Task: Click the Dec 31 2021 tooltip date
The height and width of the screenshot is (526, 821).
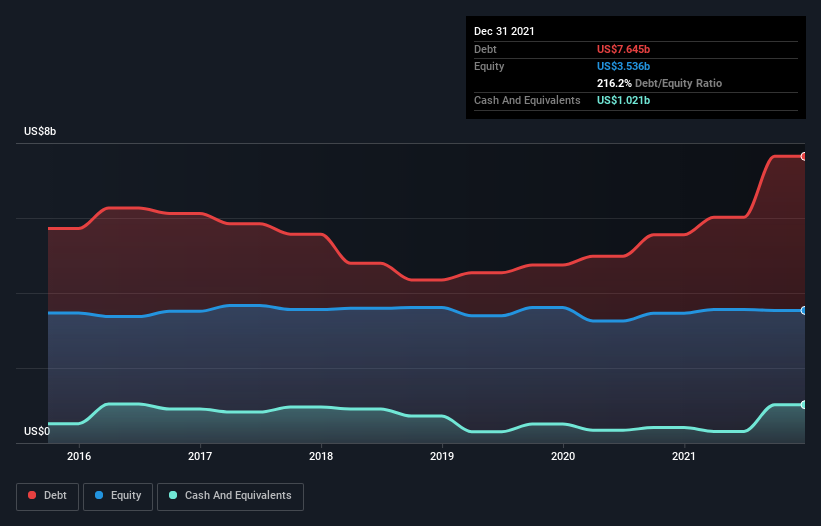Action: [x=504, y=31]
